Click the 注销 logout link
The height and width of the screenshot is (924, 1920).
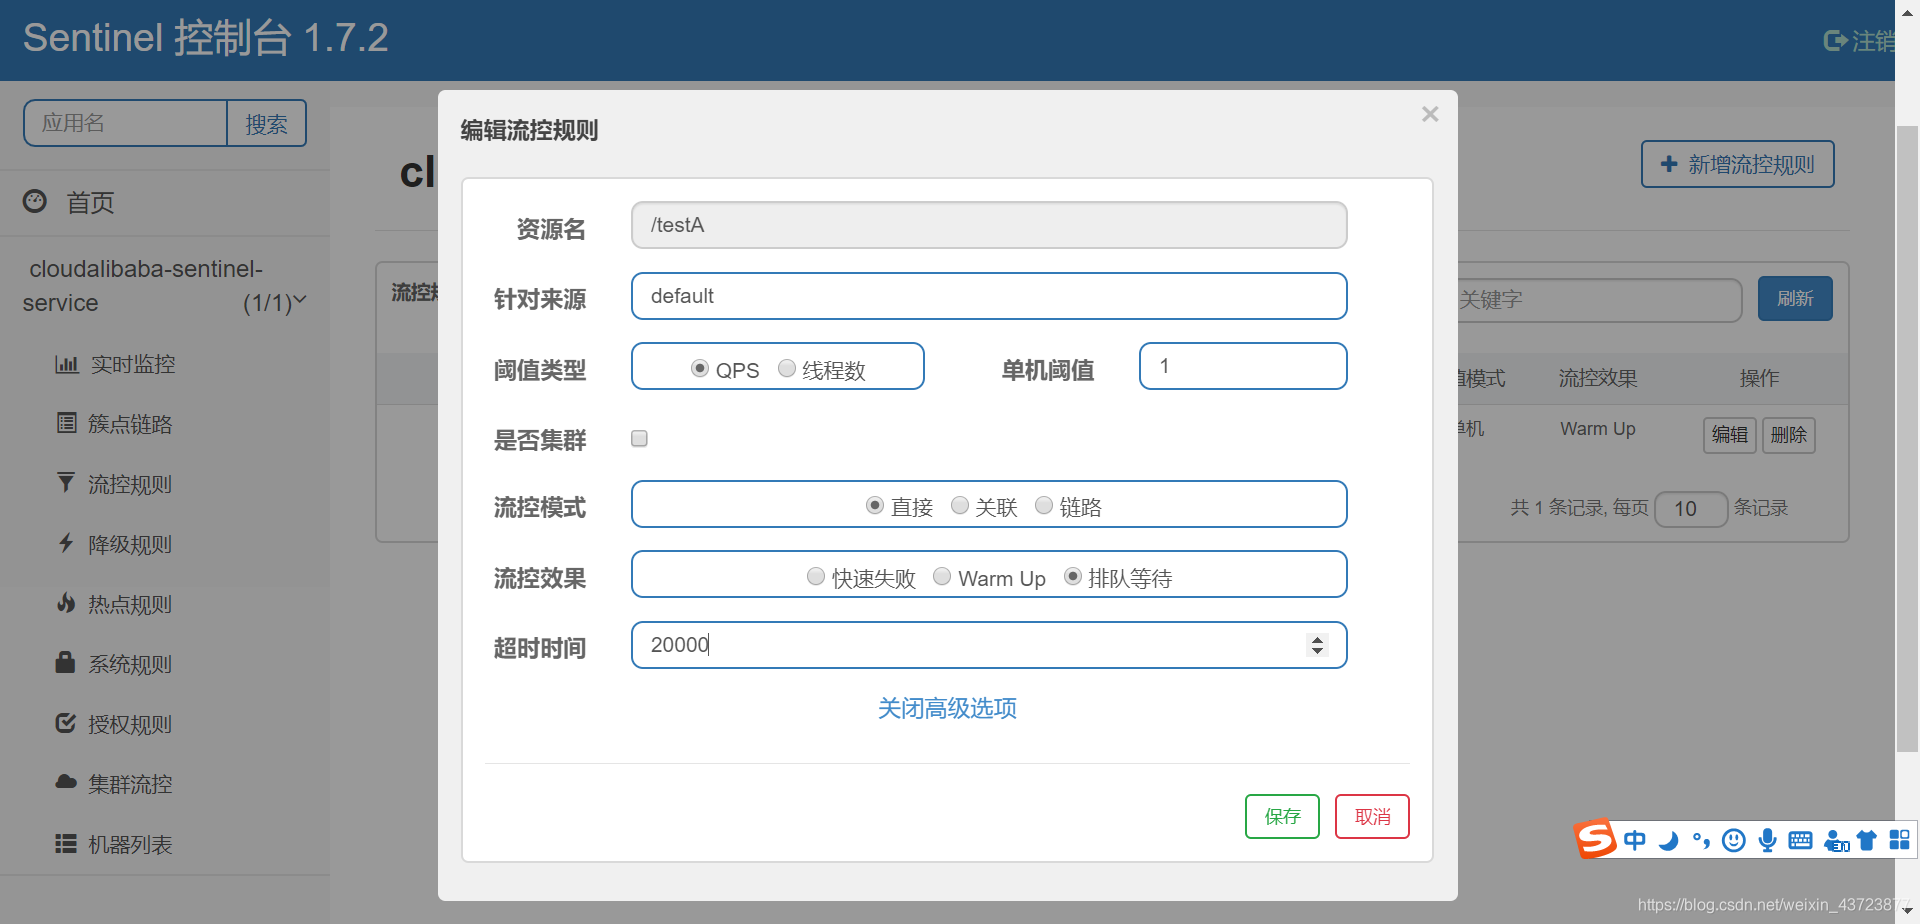pos(1859,40)
